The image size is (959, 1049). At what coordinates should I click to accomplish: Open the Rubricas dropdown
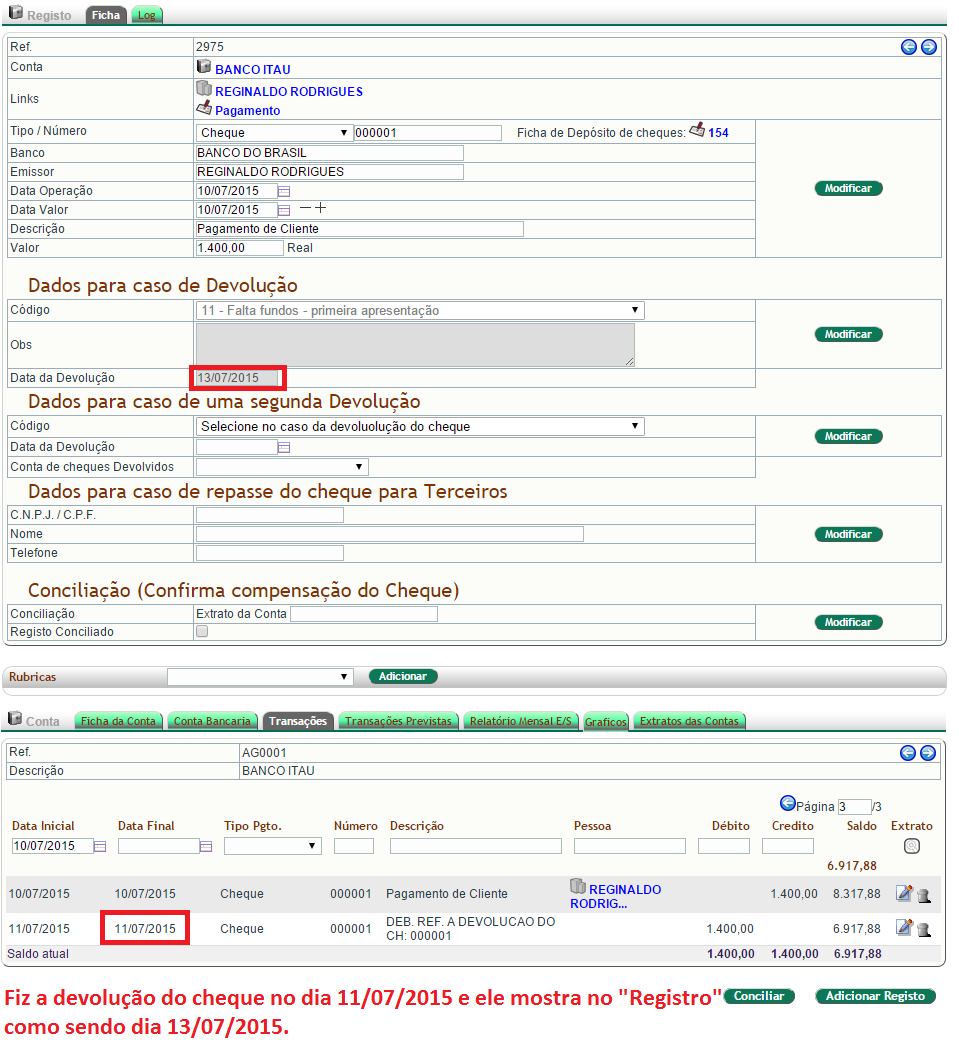(260, 677)
